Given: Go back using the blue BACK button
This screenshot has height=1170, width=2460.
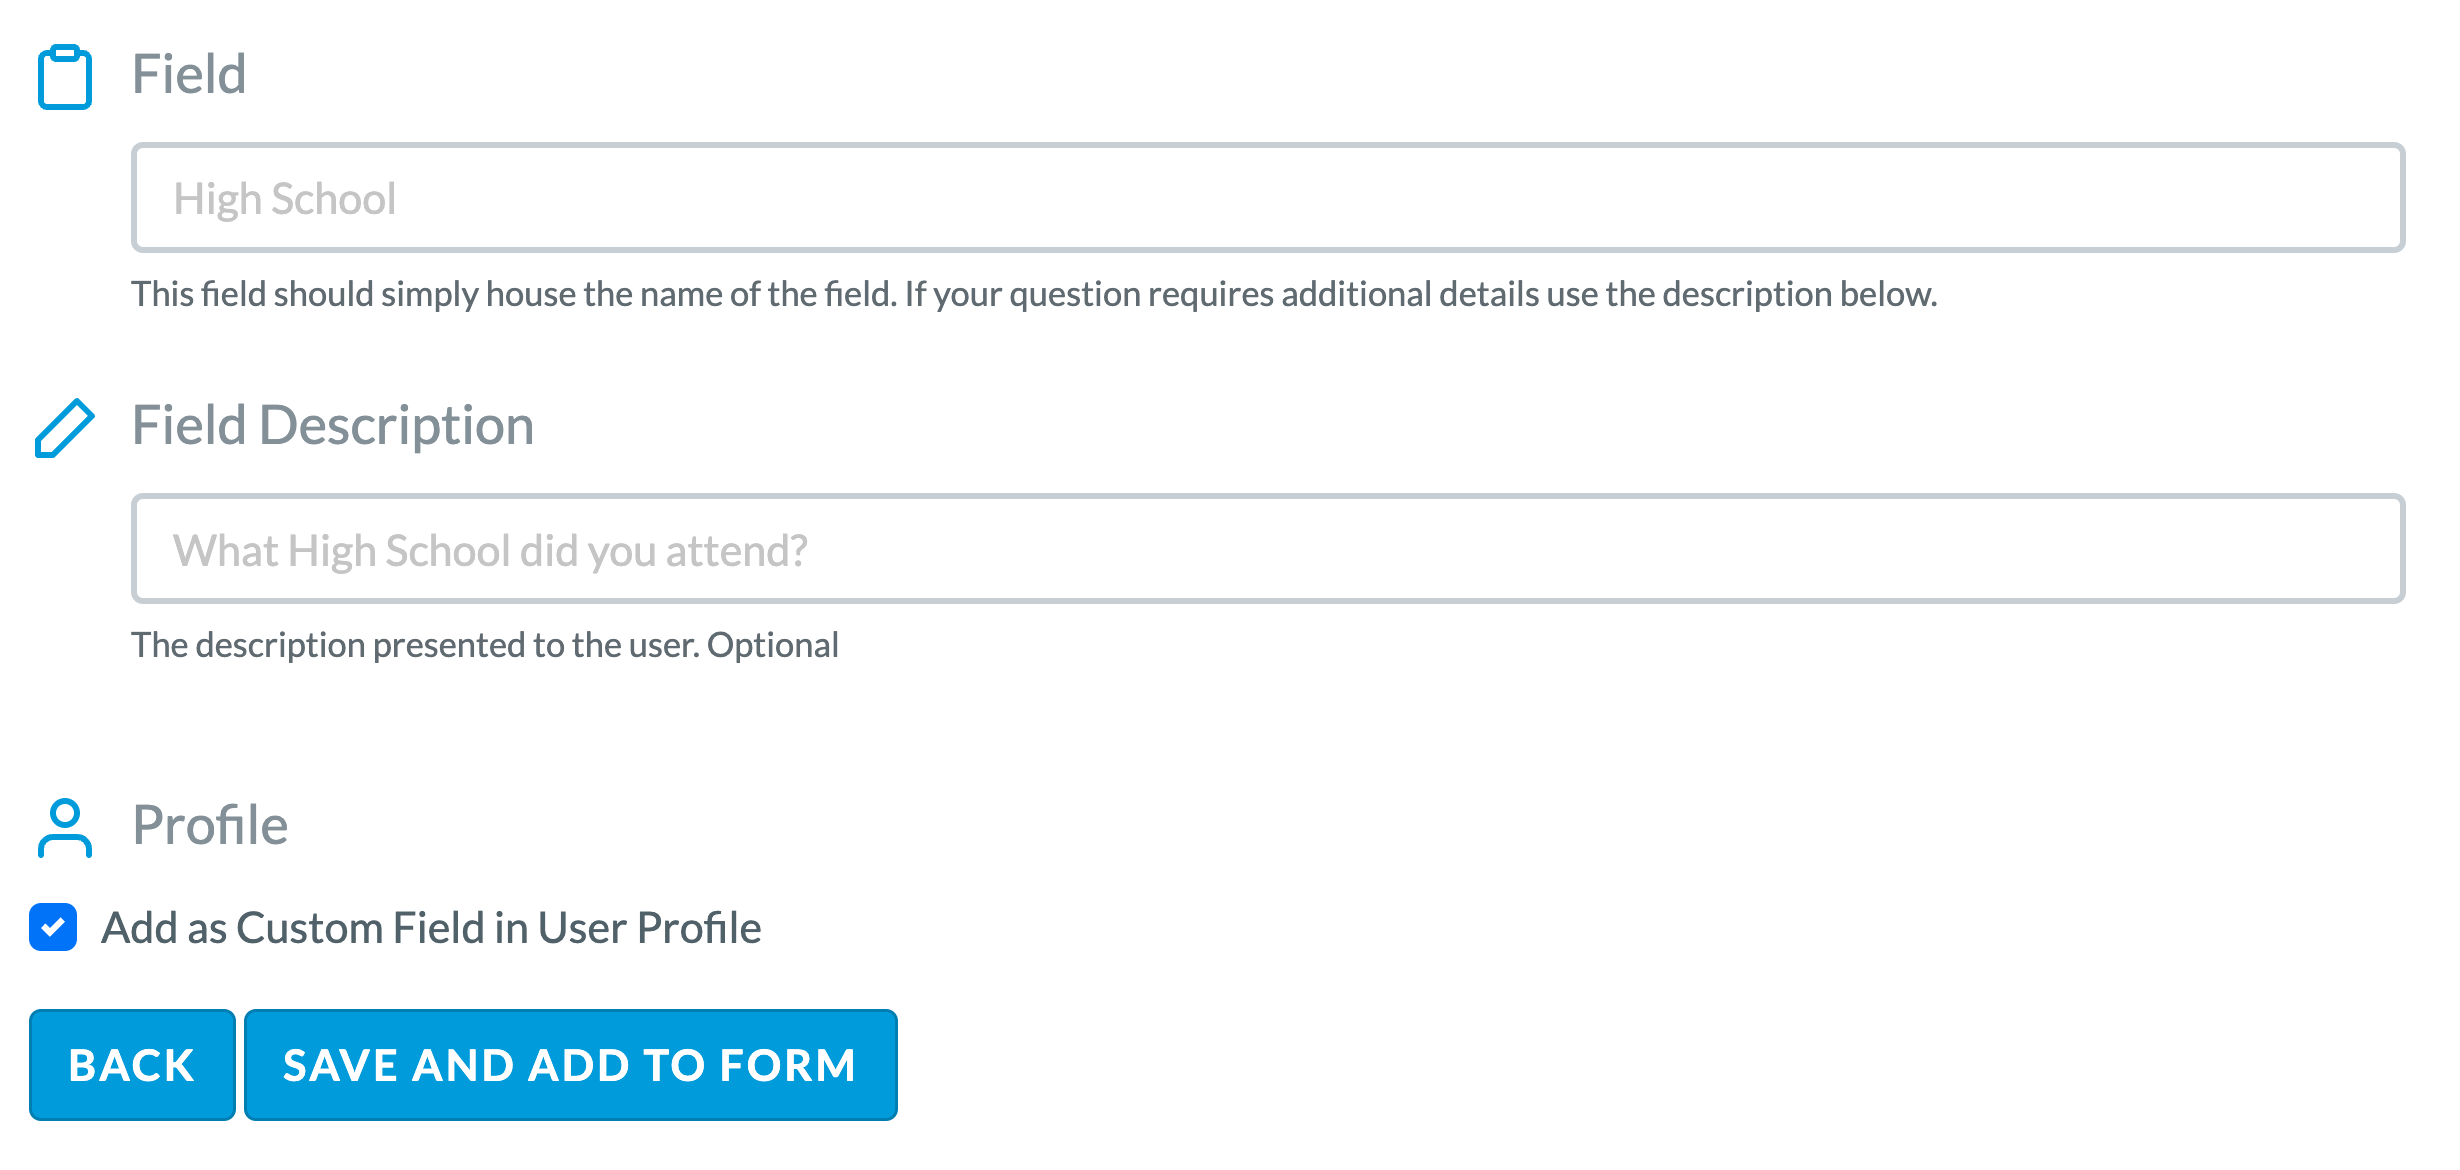Looking at the screenshot, I should [x=132, y=1064].
